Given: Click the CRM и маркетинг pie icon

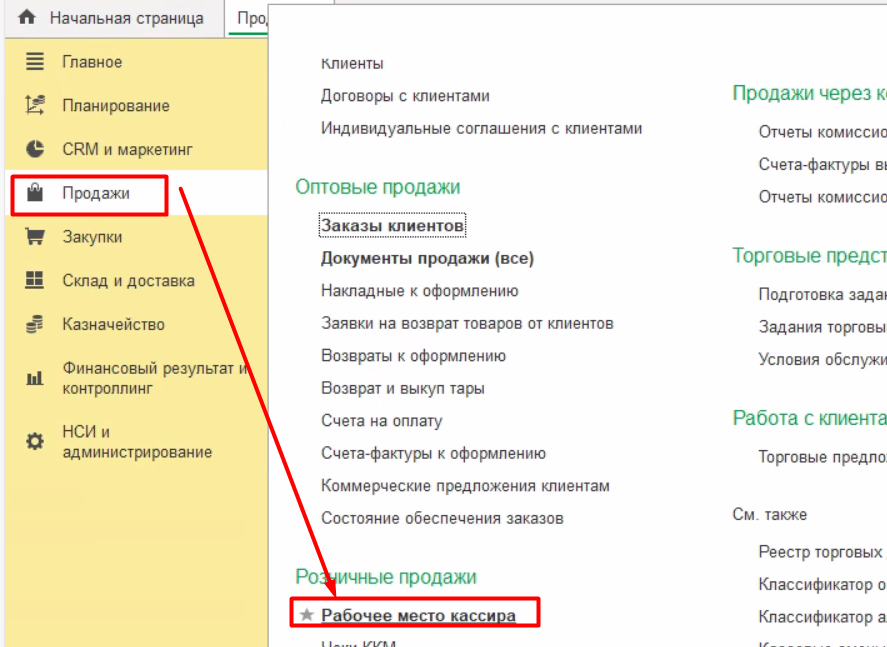Looking at the screenshot, I should click(35, 149).
